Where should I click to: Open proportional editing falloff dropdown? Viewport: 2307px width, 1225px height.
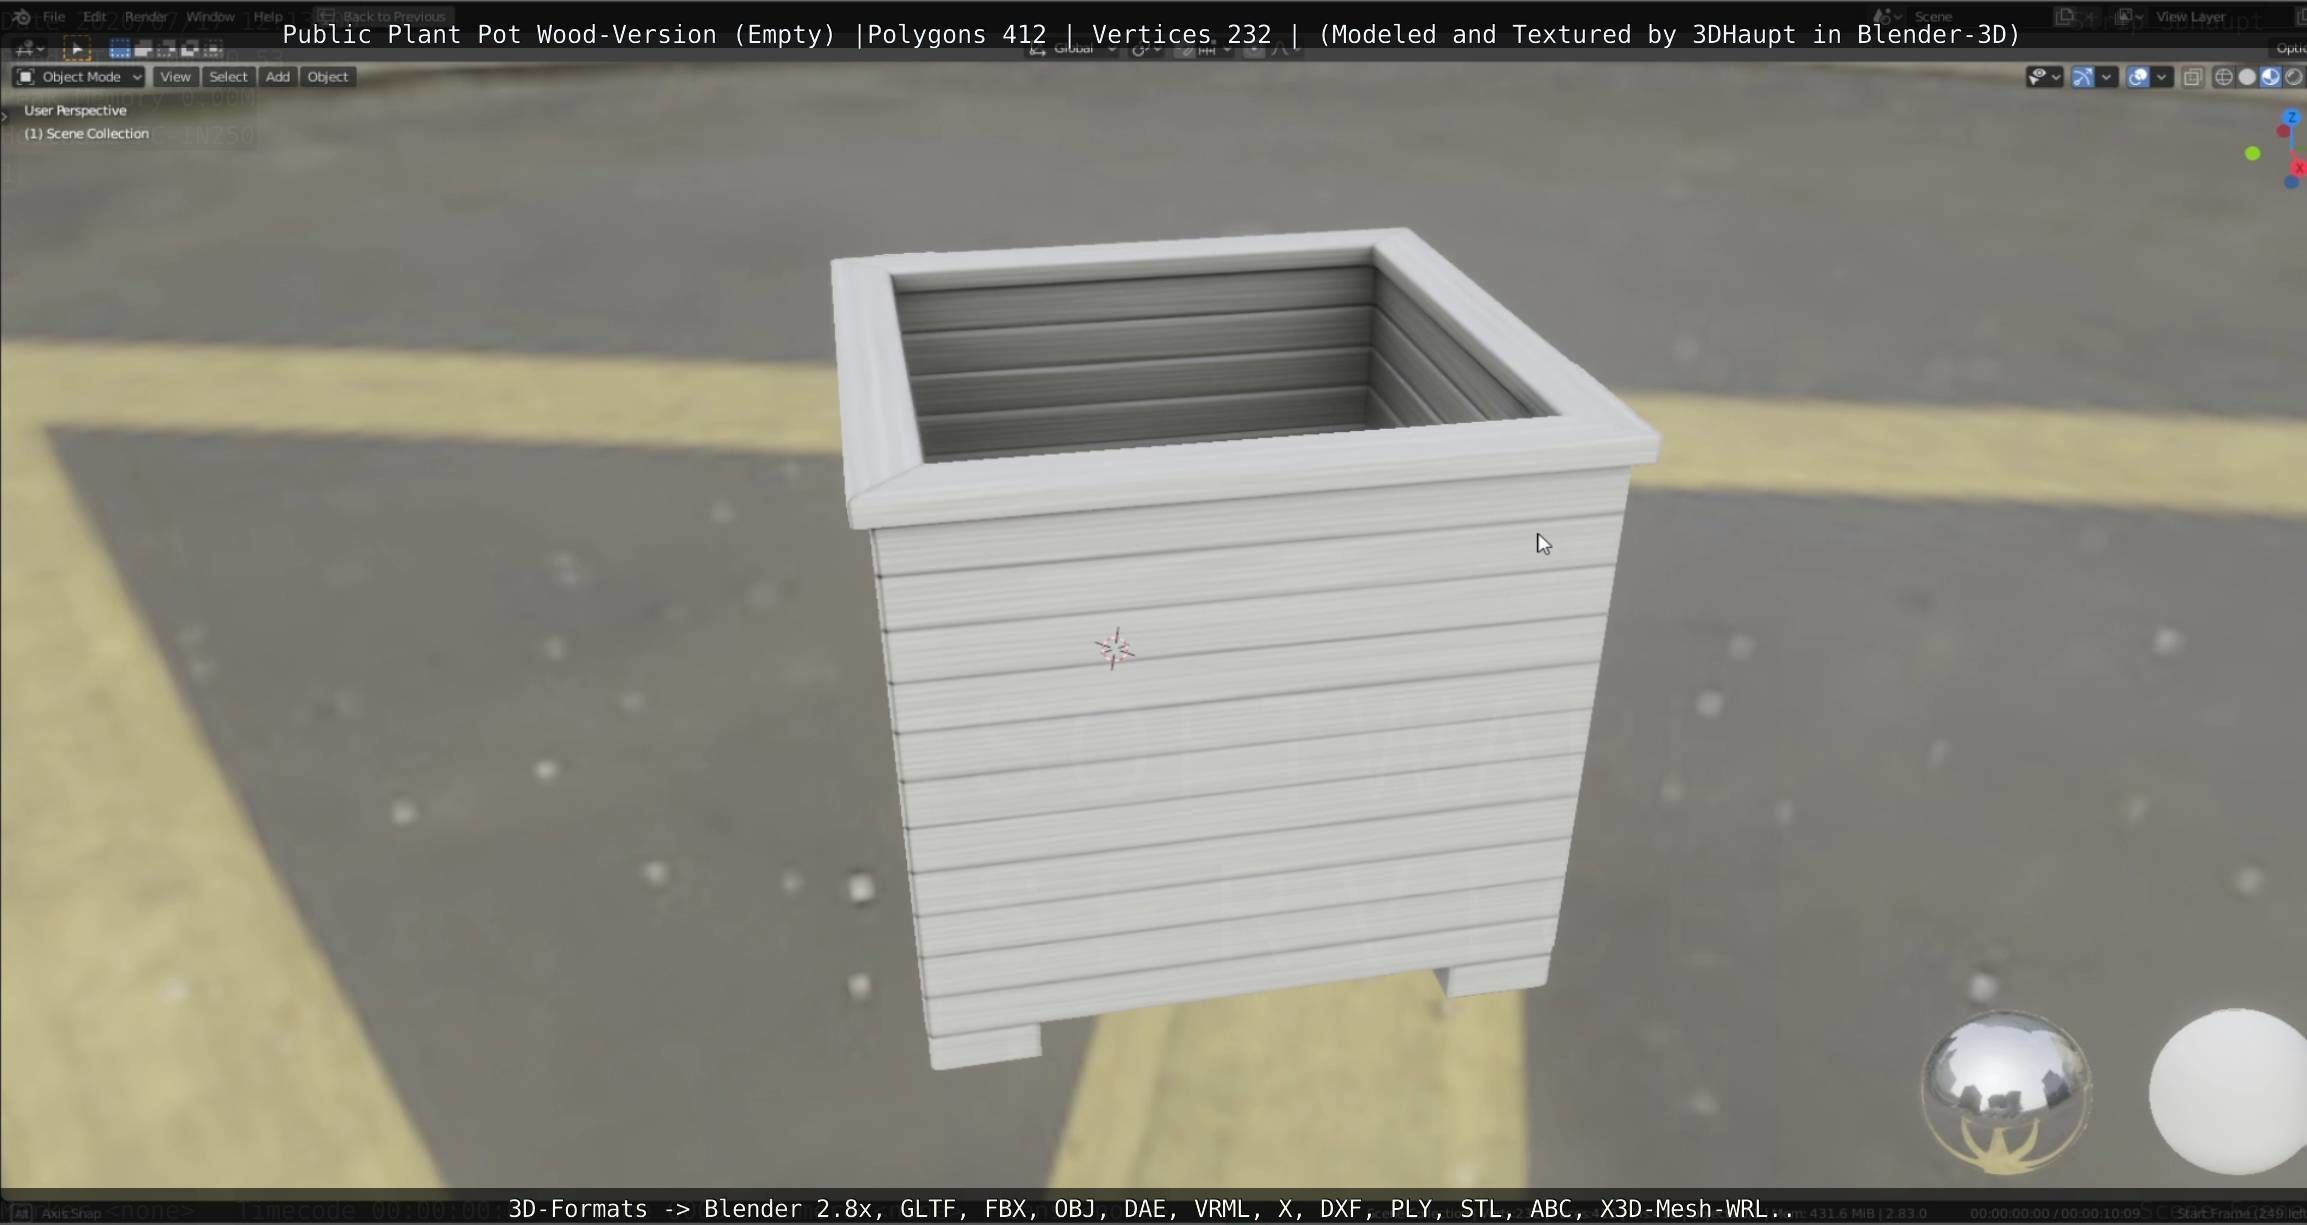pos(1284,48)
